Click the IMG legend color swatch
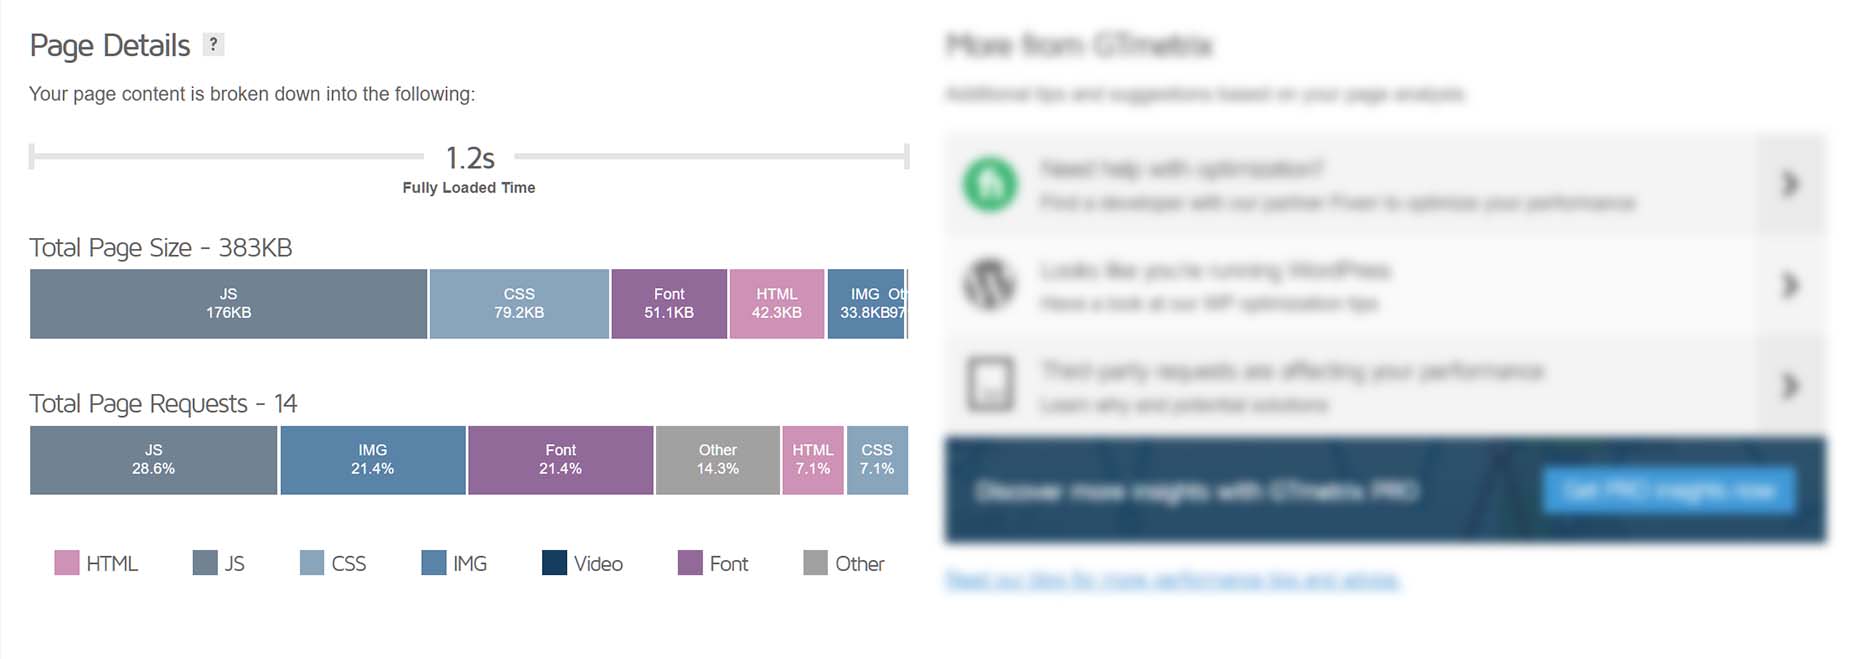 (434, 563)
